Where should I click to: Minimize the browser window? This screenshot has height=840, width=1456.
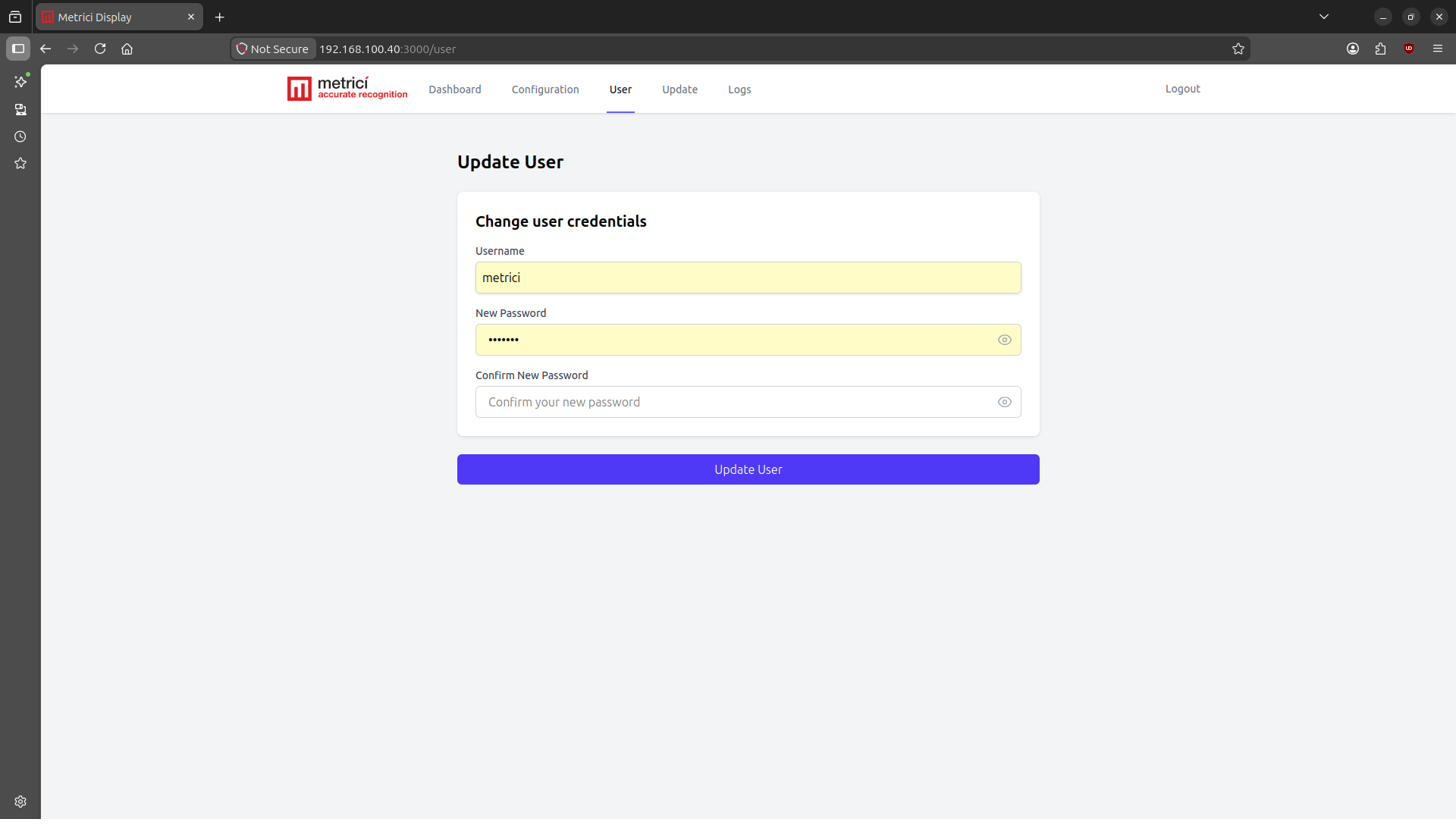1383,17
